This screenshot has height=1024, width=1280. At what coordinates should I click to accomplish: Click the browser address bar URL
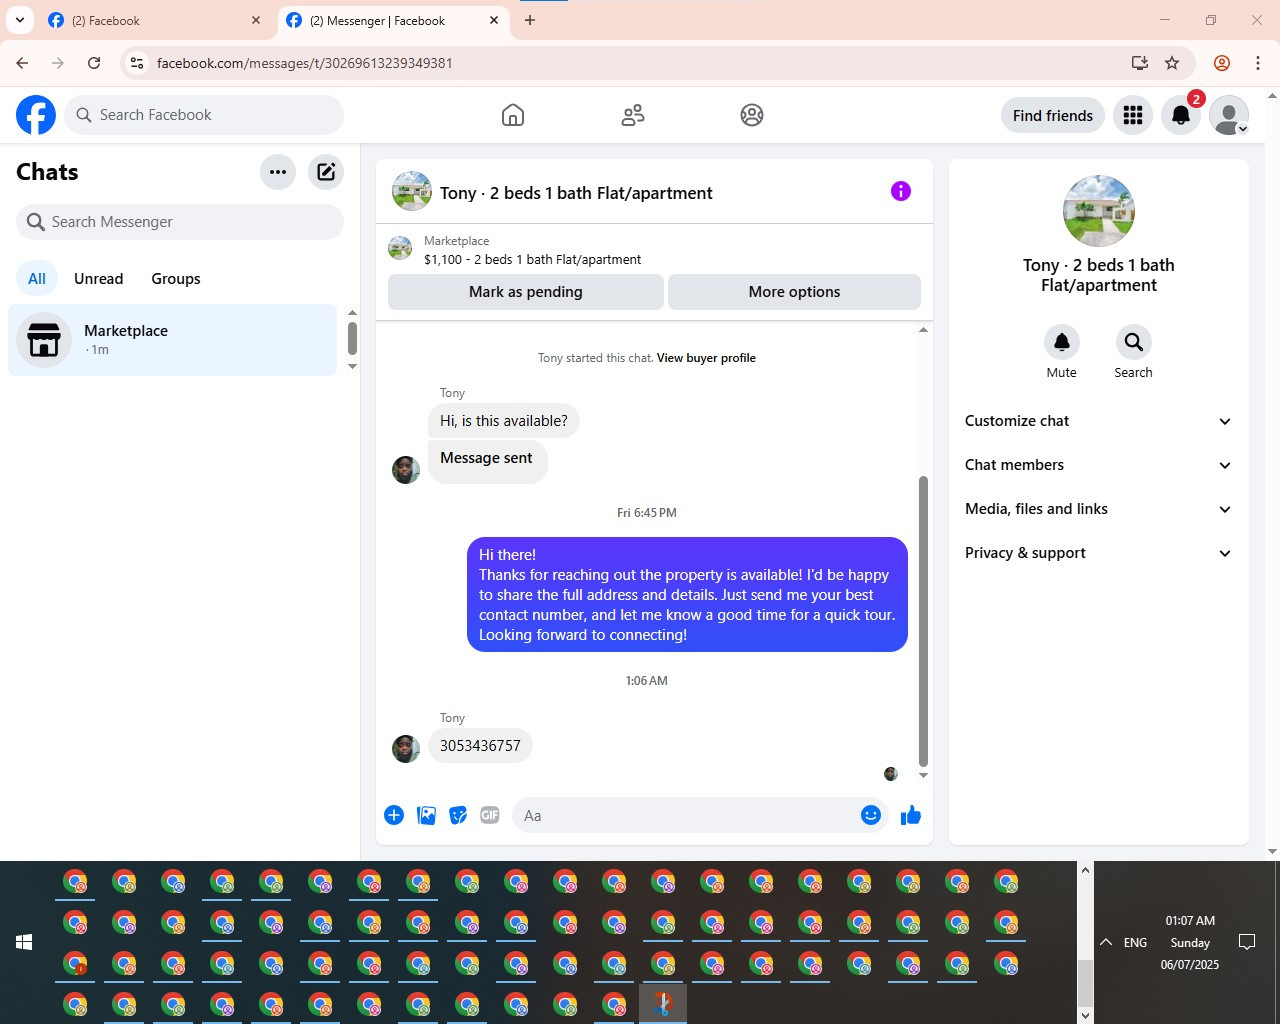(305, 63)
